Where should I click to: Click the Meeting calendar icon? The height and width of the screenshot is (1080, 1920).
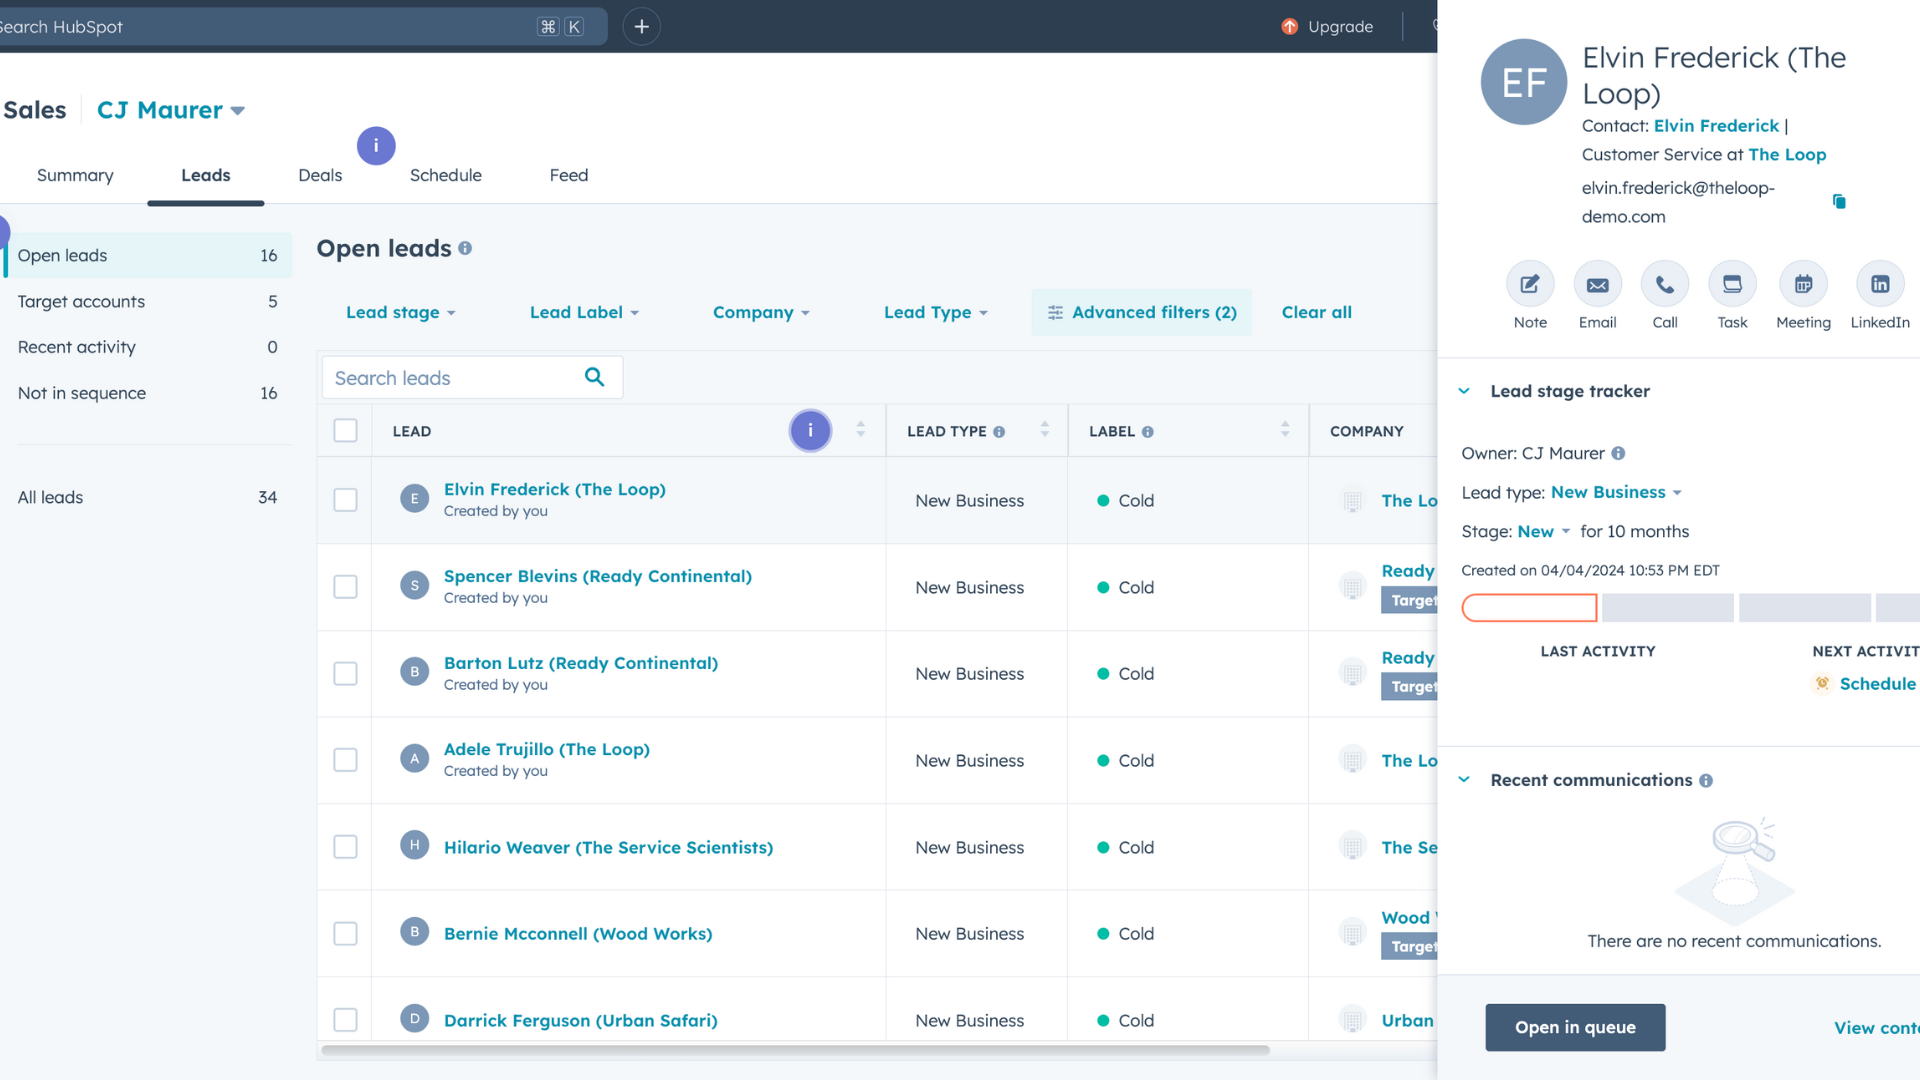[1803, 285]
